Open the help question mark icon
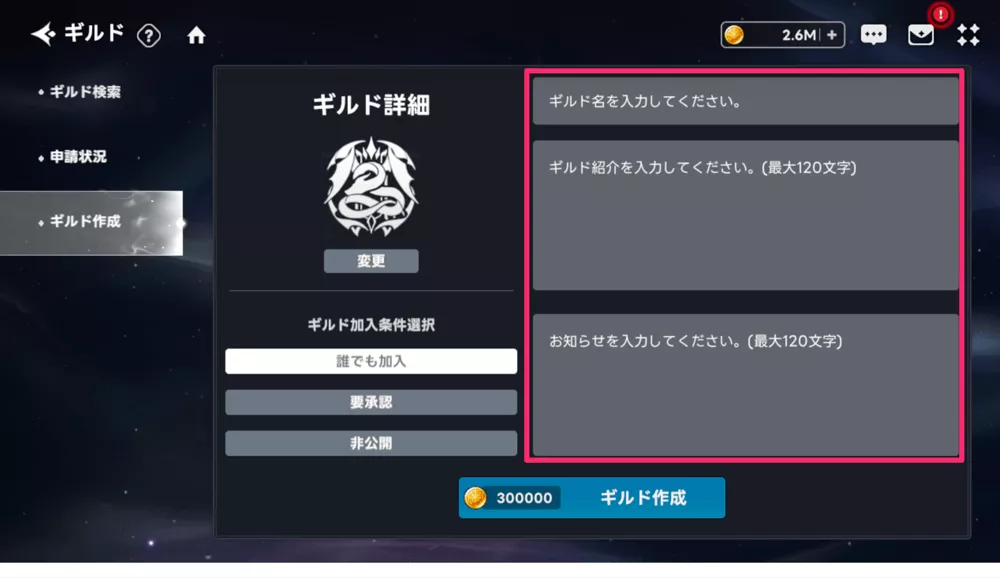 pos(149,35)
